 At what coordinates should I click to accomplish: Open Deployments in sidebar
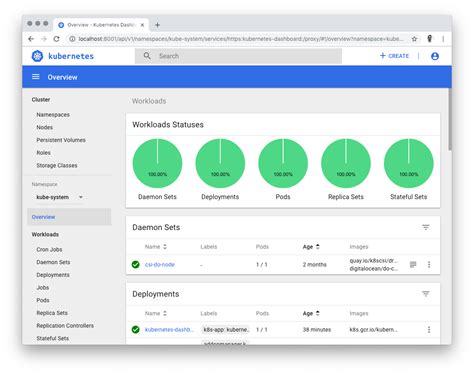click(x=53, y=275)
